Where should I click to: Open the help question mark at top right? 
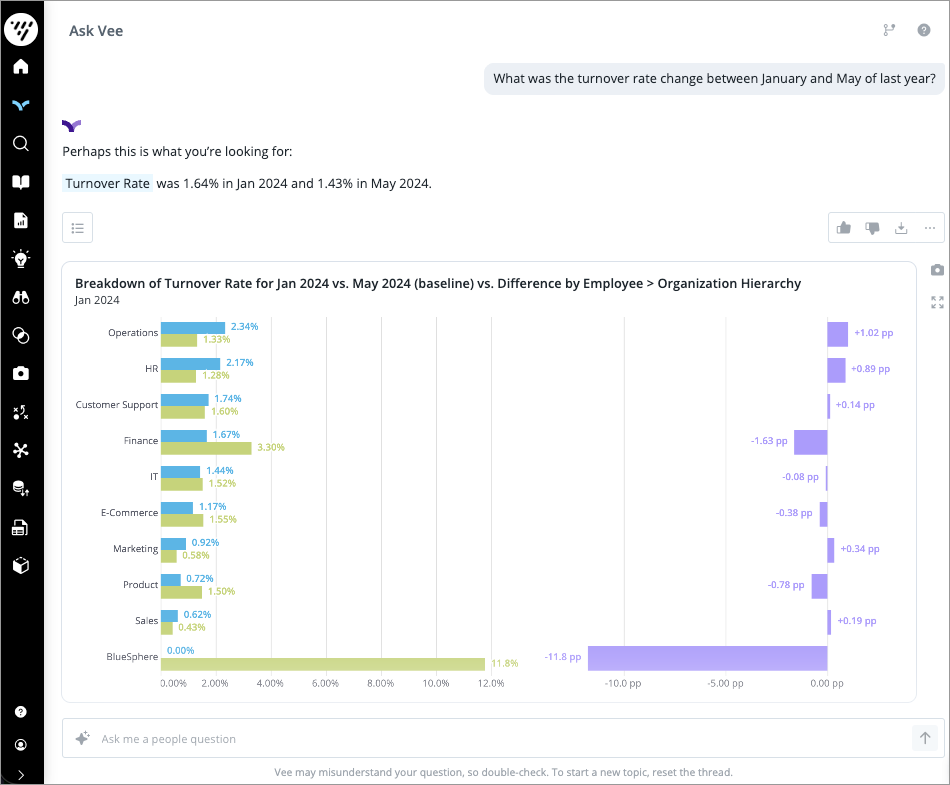tap(924, 30)
